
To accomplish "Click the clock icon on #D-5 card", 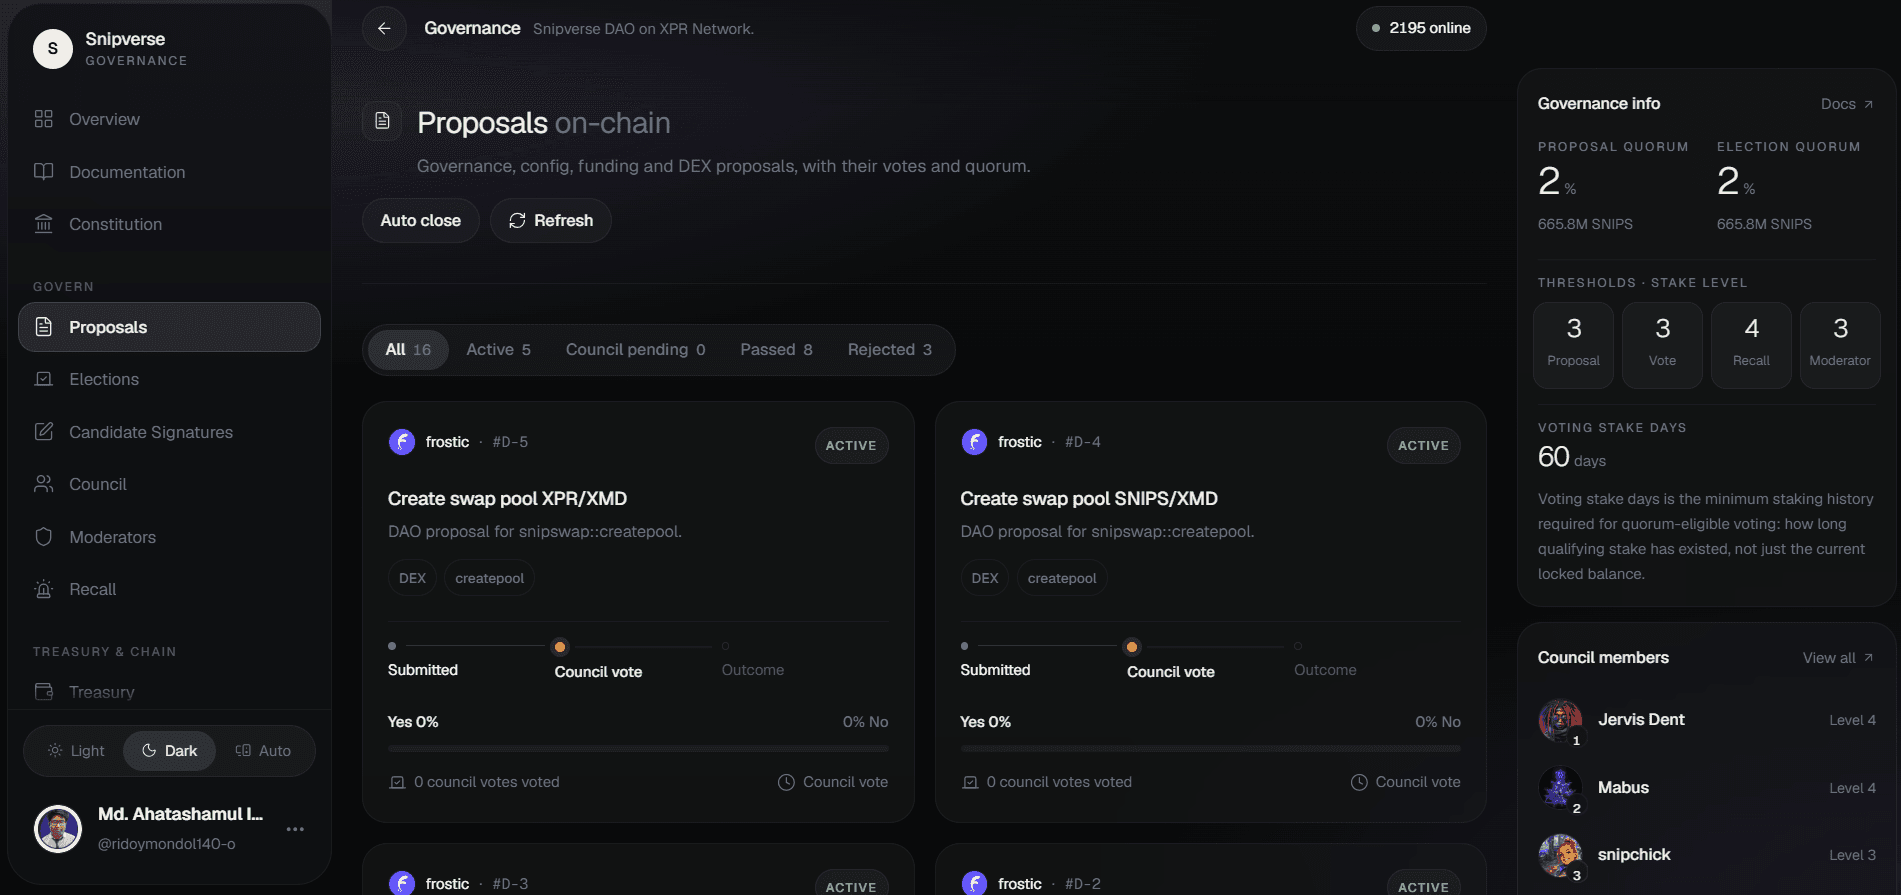I will (786, 782).
